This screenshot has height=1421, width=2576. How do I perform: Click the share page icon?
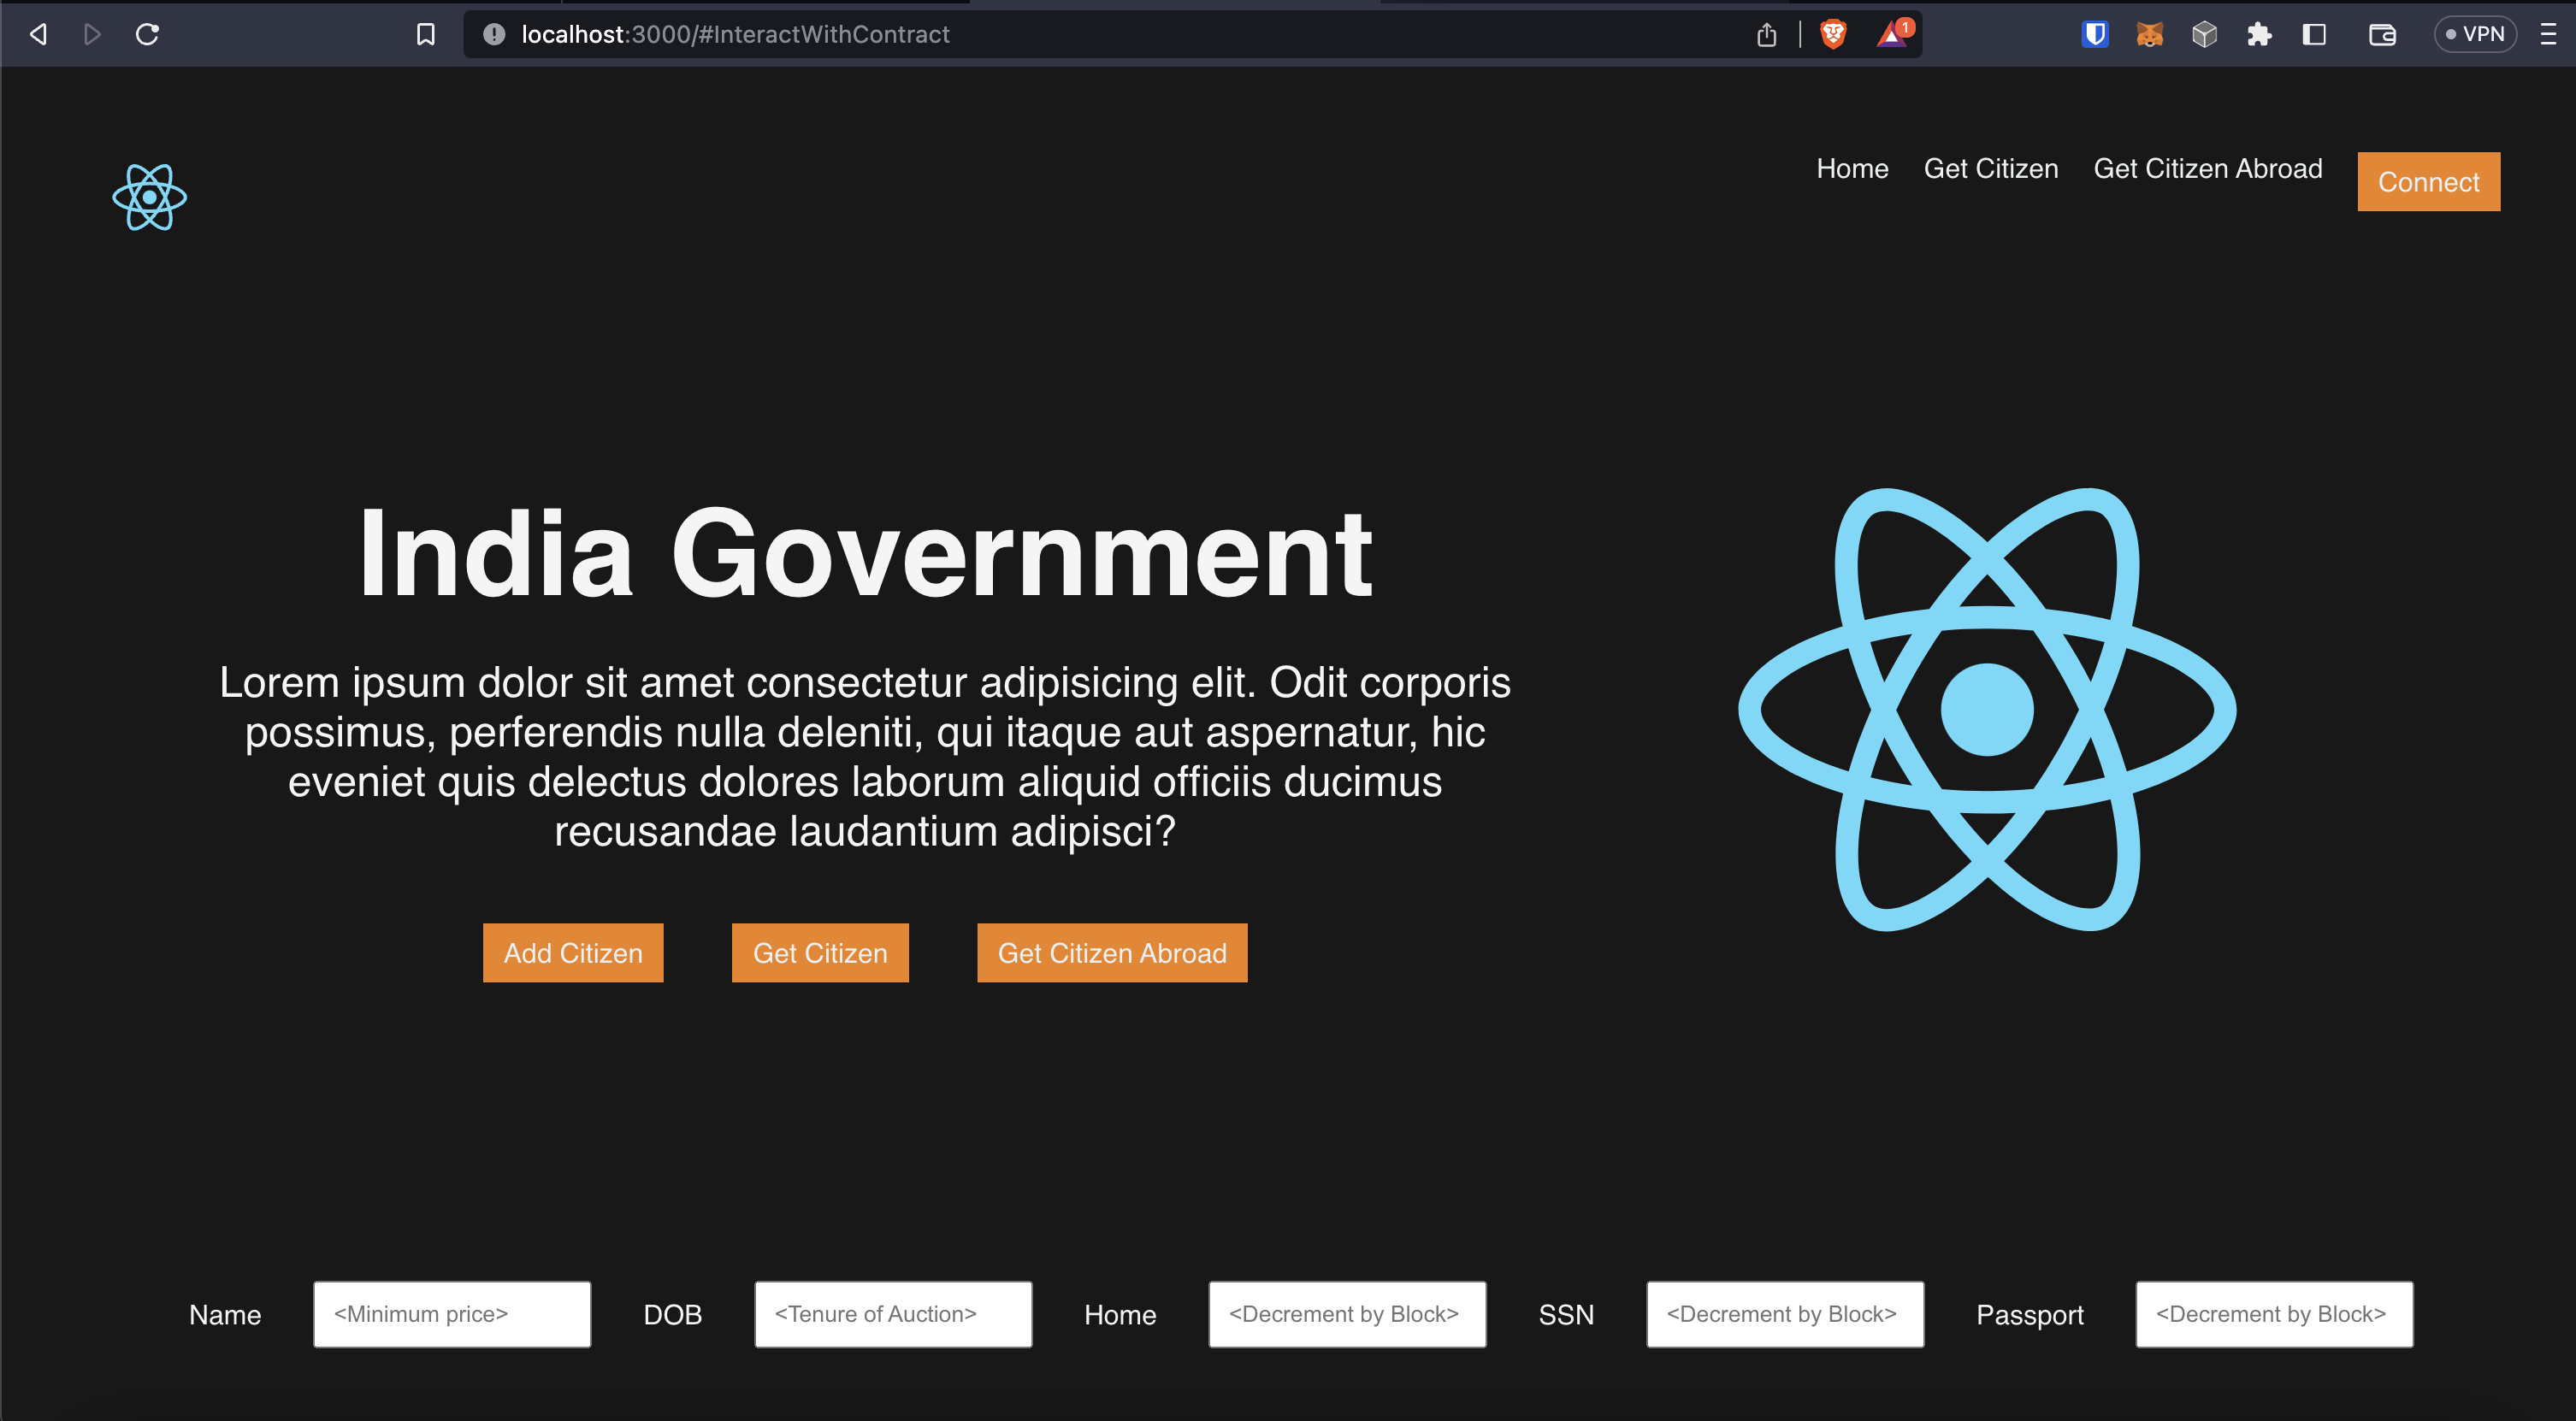(1766, 34)
